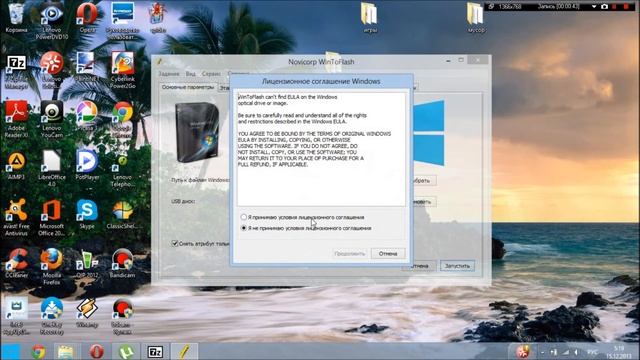Open the Opera desktop shortcut
Viewport: 640px width, 360px height.
click(x=87, y=17)
